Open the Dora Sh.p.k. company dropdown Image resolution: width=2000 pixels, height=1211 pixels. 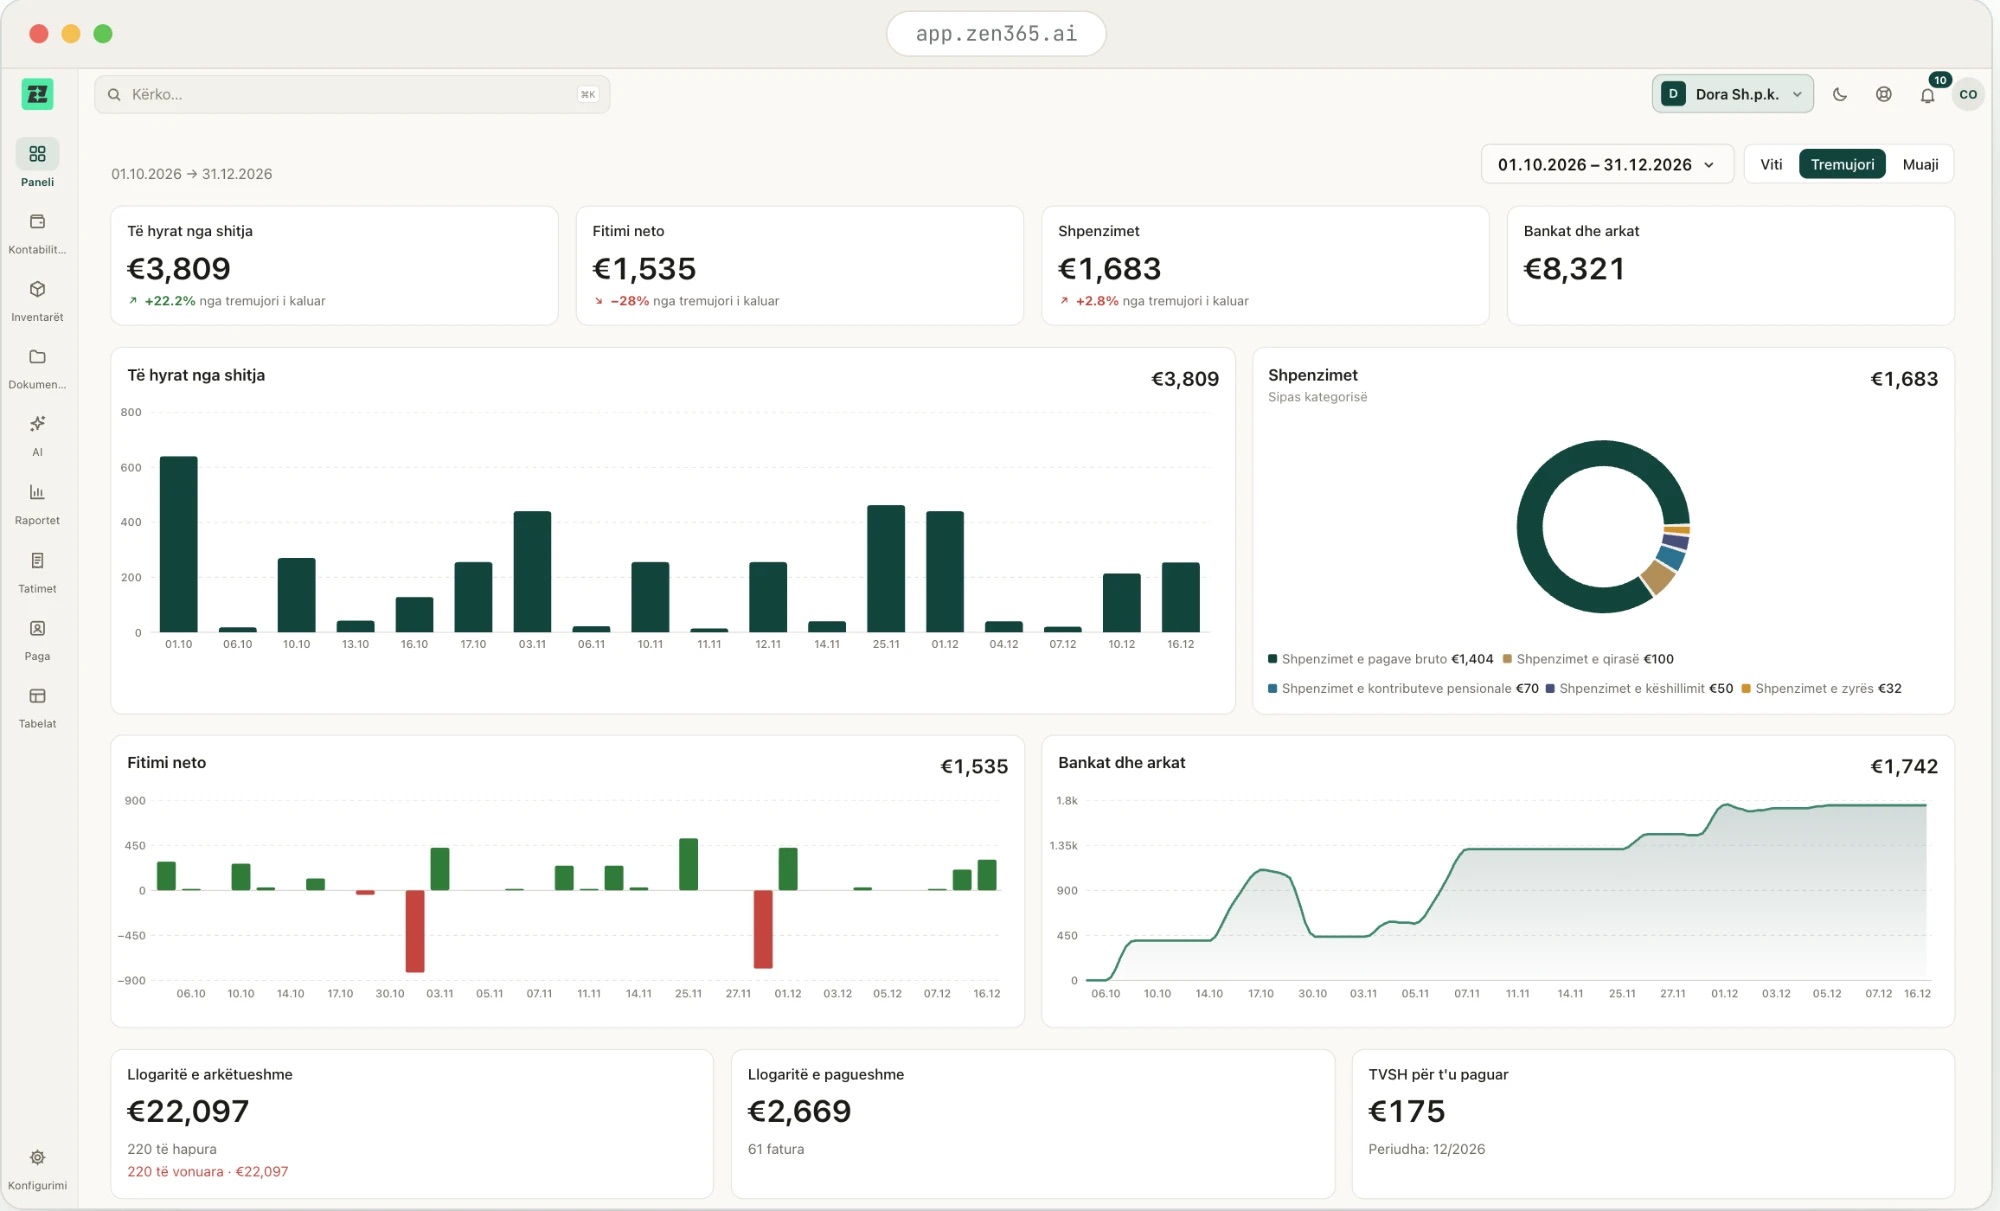[1732, 94]
